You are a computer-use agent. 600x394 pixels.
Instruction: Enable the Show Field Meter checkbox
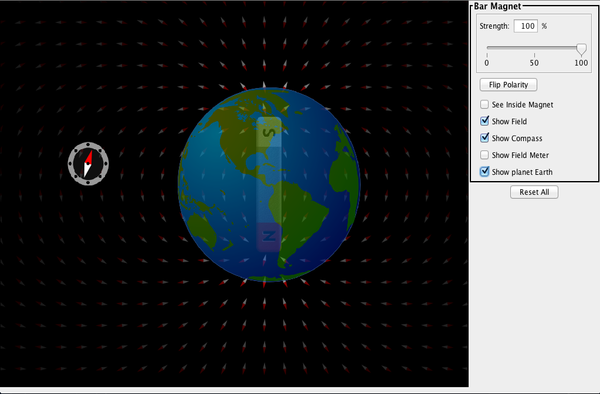point(484,155)
